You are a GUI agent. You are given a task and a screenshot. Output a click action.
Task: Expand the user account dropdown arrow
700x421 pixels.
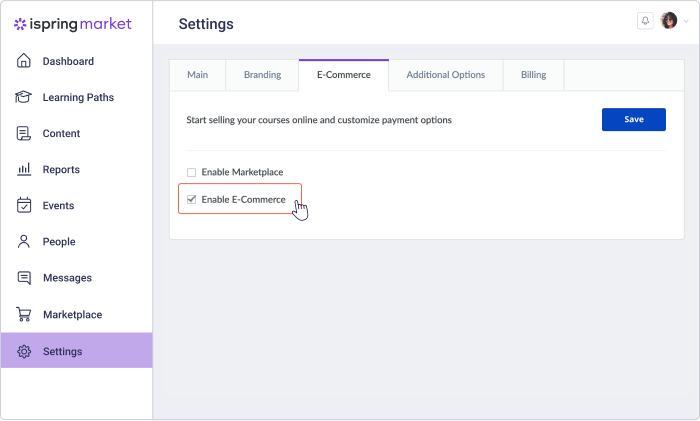[686, 21]
